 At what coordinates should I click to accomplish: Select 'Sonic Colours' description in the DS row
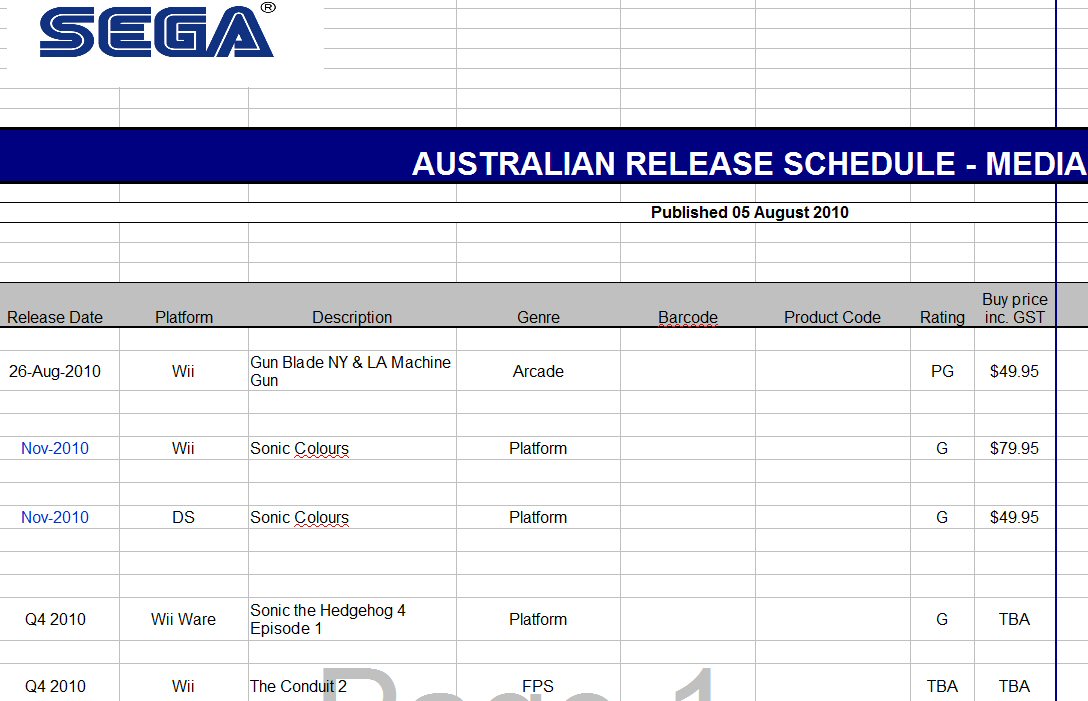coord(352,517)
